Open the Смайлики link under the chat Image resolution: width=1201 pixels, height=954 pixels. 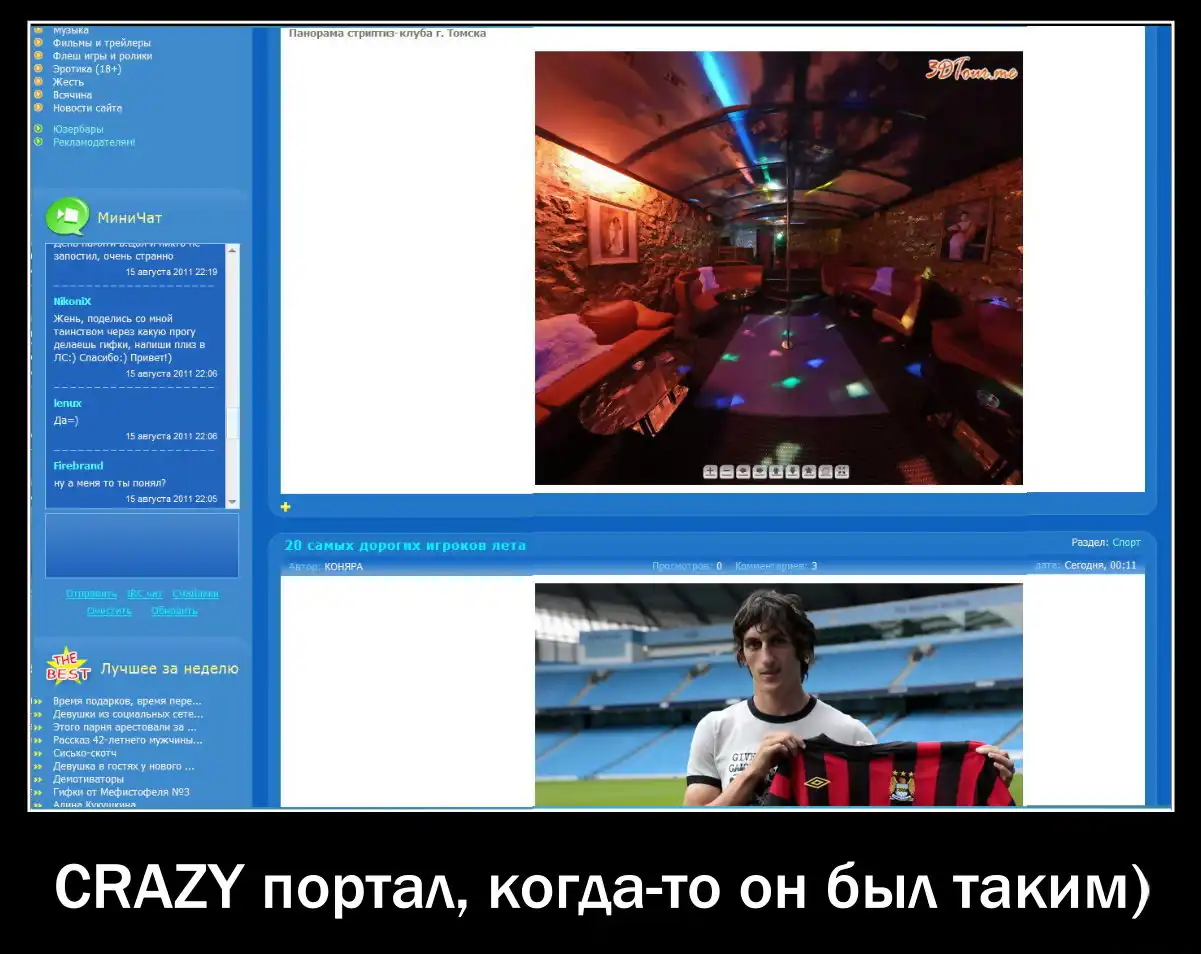click(x=195, y=594)
